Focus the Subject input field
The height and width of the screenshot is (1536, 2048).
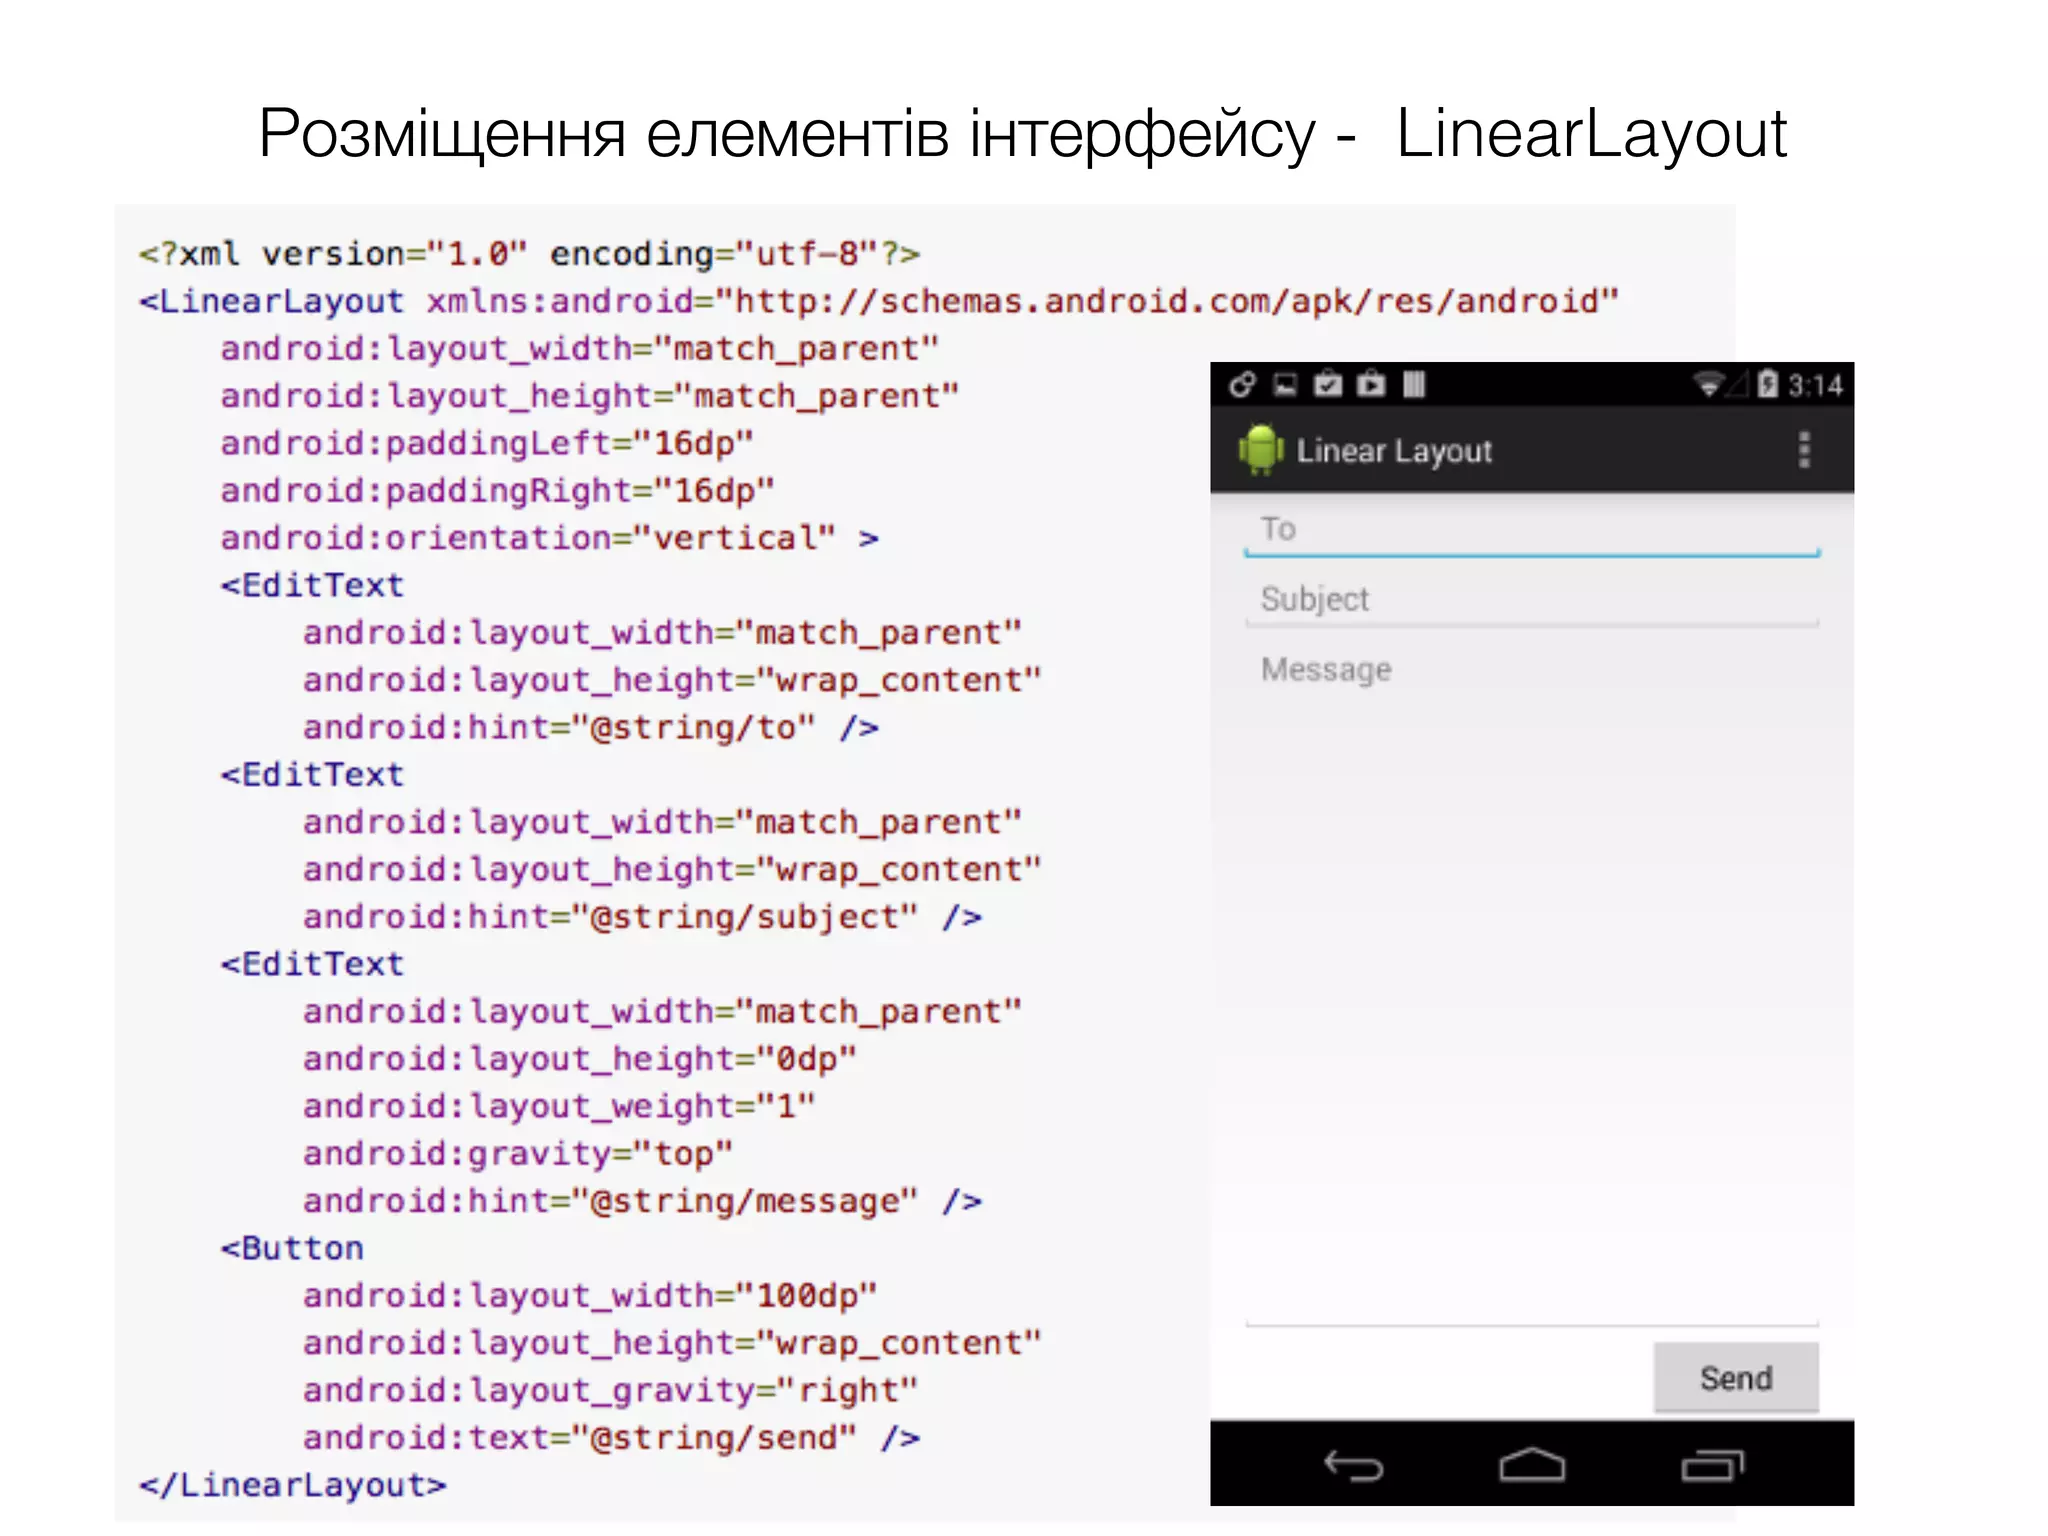click(x=1532, y=600)
